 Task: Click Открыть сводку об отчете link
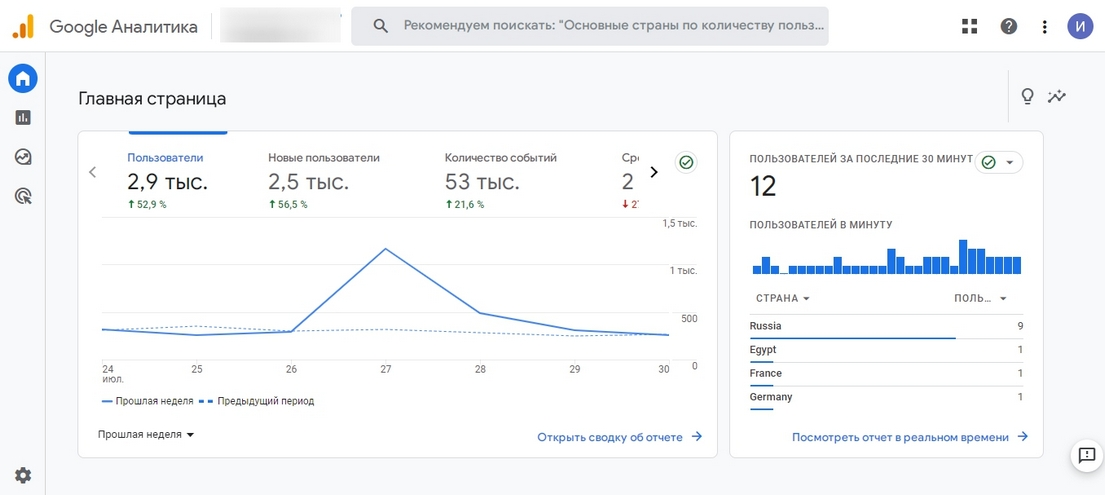coord(620,437)
